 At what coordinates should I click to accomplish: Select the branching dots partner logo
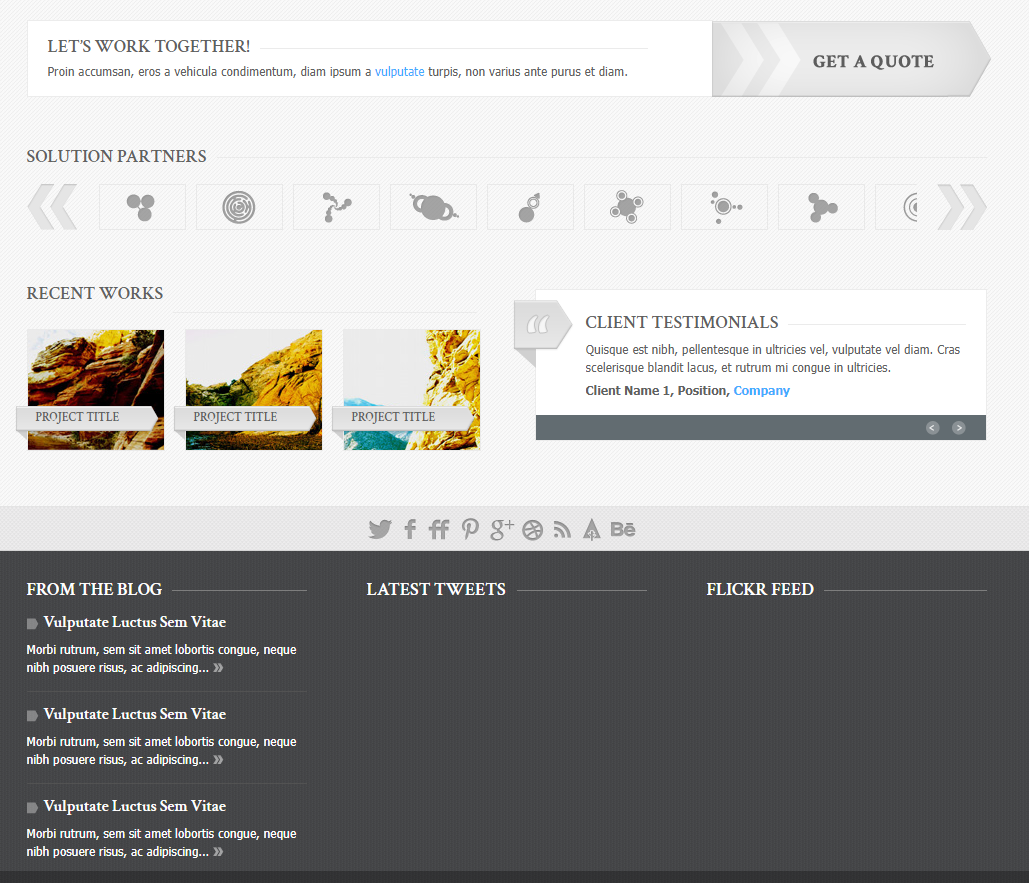coord(337,207)
